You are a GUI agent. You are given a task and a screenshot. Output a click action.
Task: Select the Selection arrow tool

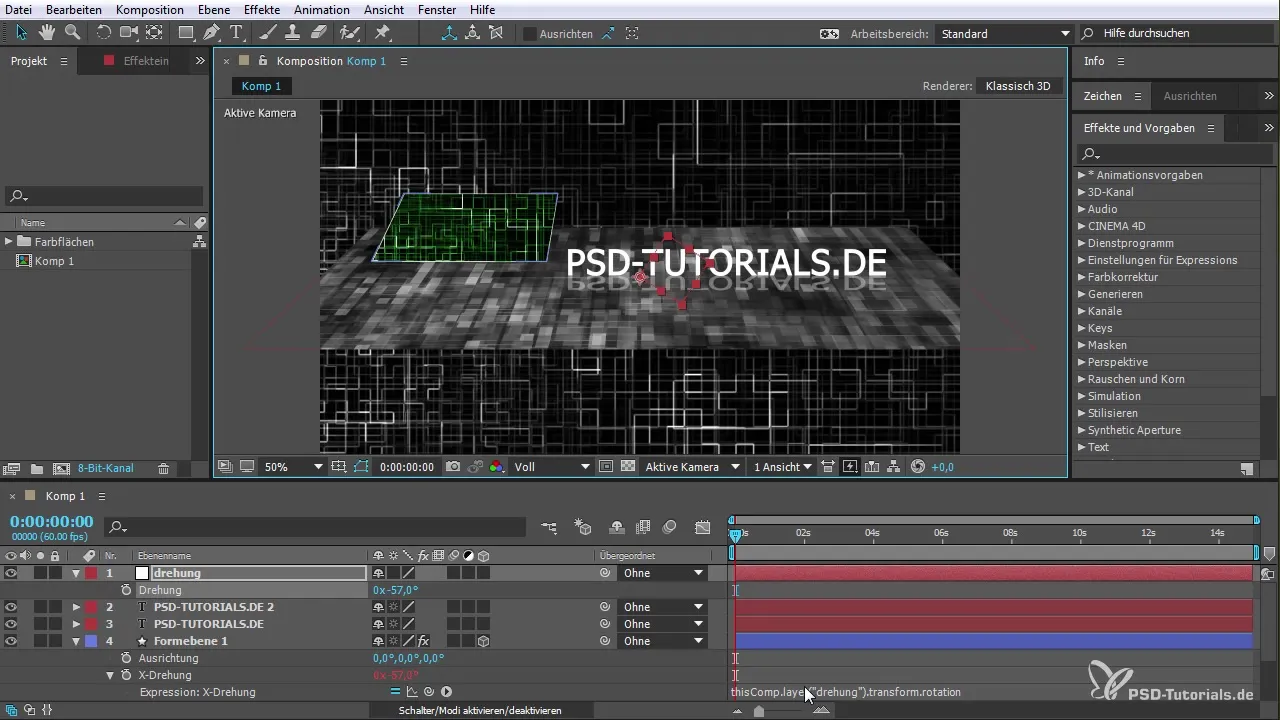(x=22, y=32)
